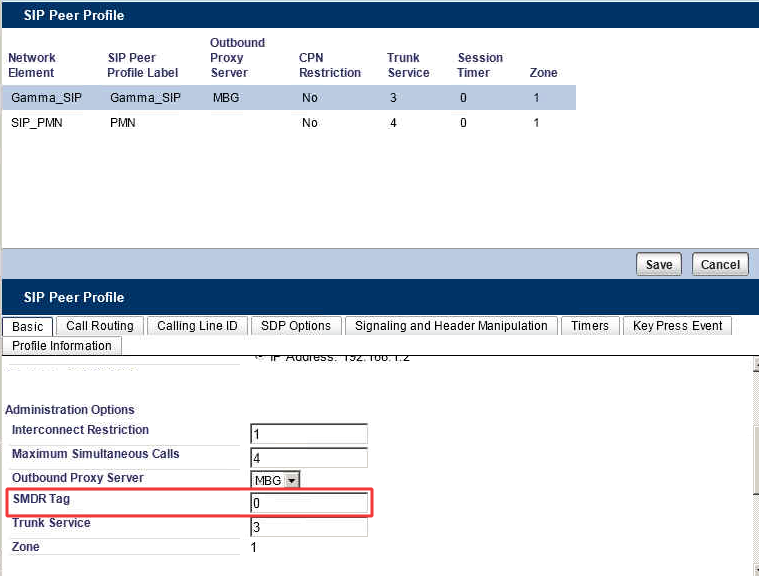
Task: Switch to the Timers tab
Action: point(590,326)
